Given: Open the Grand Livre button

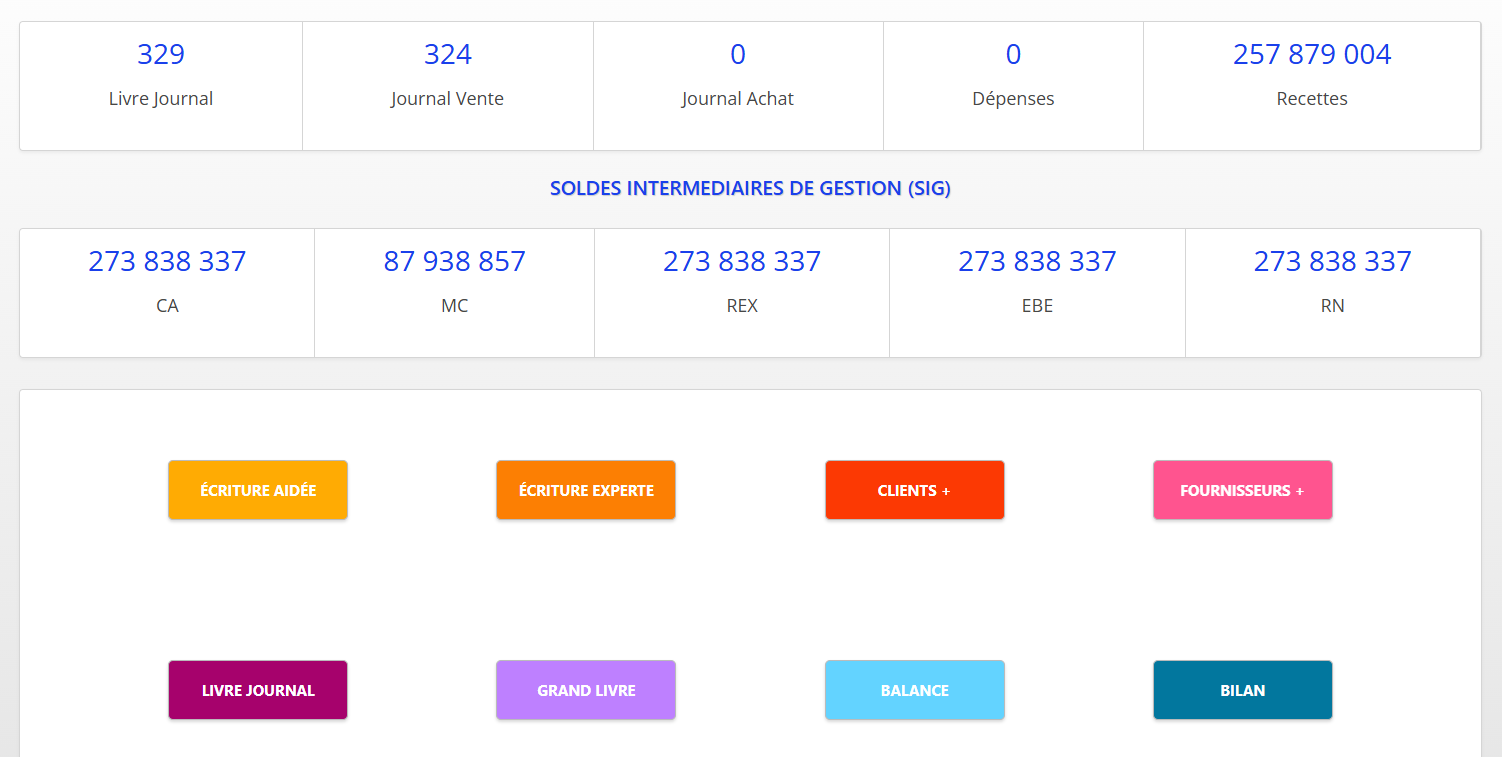Looking at the screenshot, I should [x=586, y=690].
